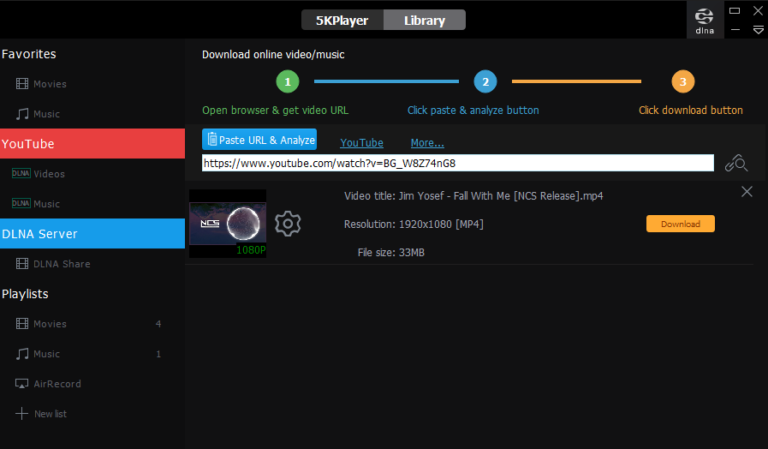Click the video URL input field
Viewport: 768px width, 449px height.
click(458, 163)
